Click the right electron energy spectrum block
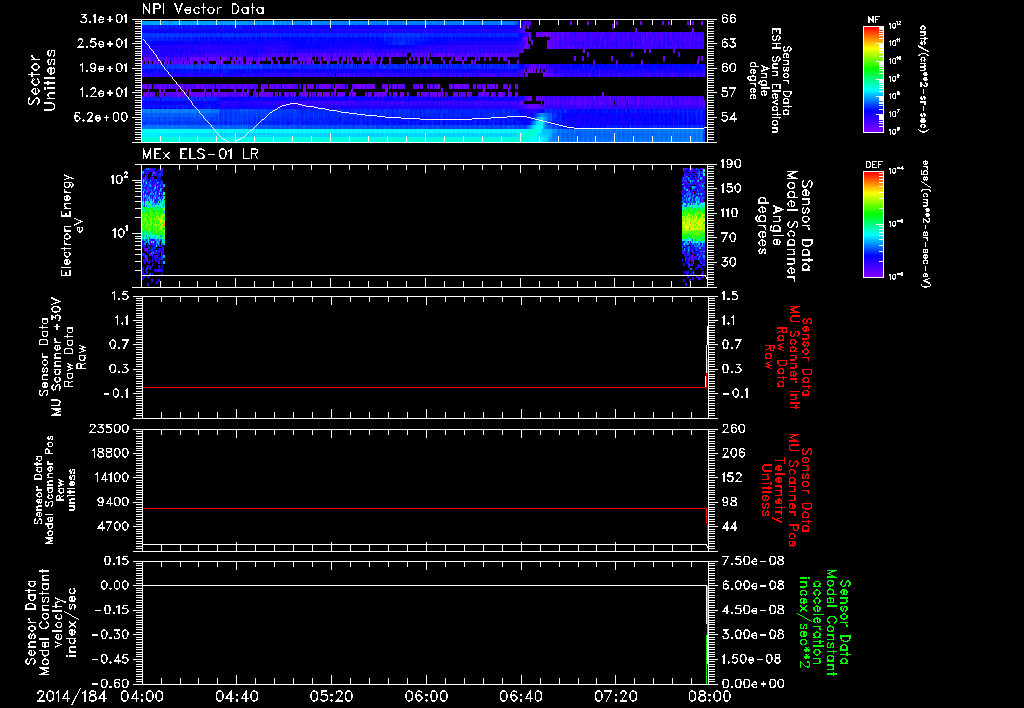Viewport: 1024px width, 708px height. tap(694, 220)
